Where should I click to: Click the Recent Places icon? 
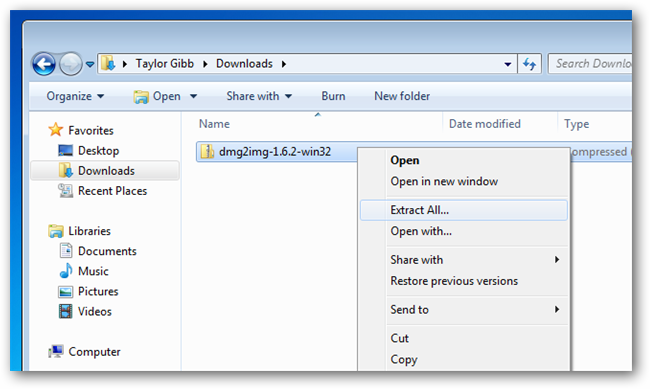[x=65, y=190]
